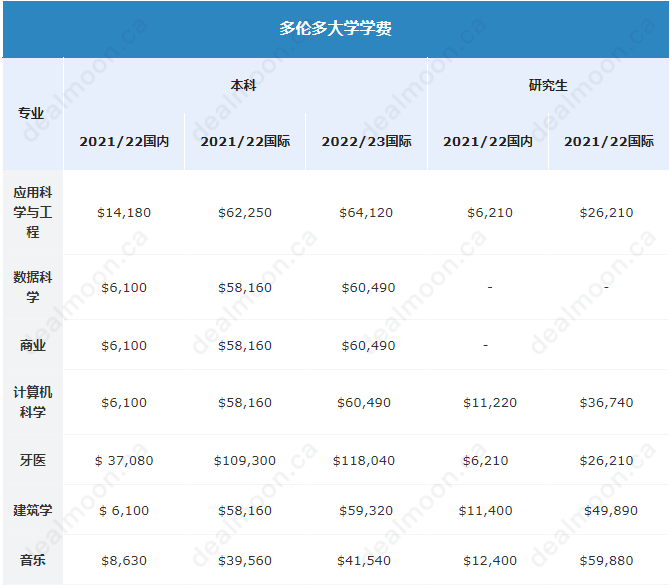
Task: Click the $64,120 tuition cell
Action: 366,212
